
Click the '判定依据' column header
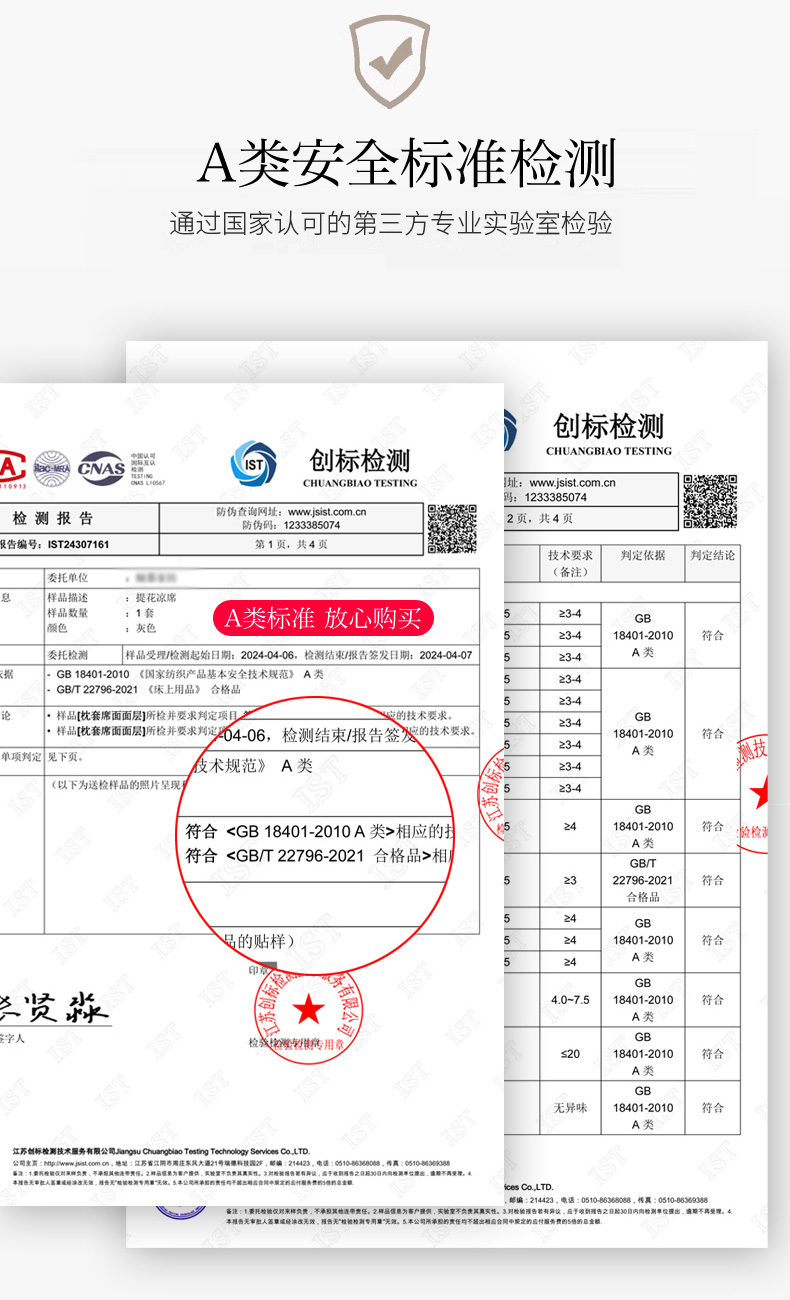[x=642, y=555]
